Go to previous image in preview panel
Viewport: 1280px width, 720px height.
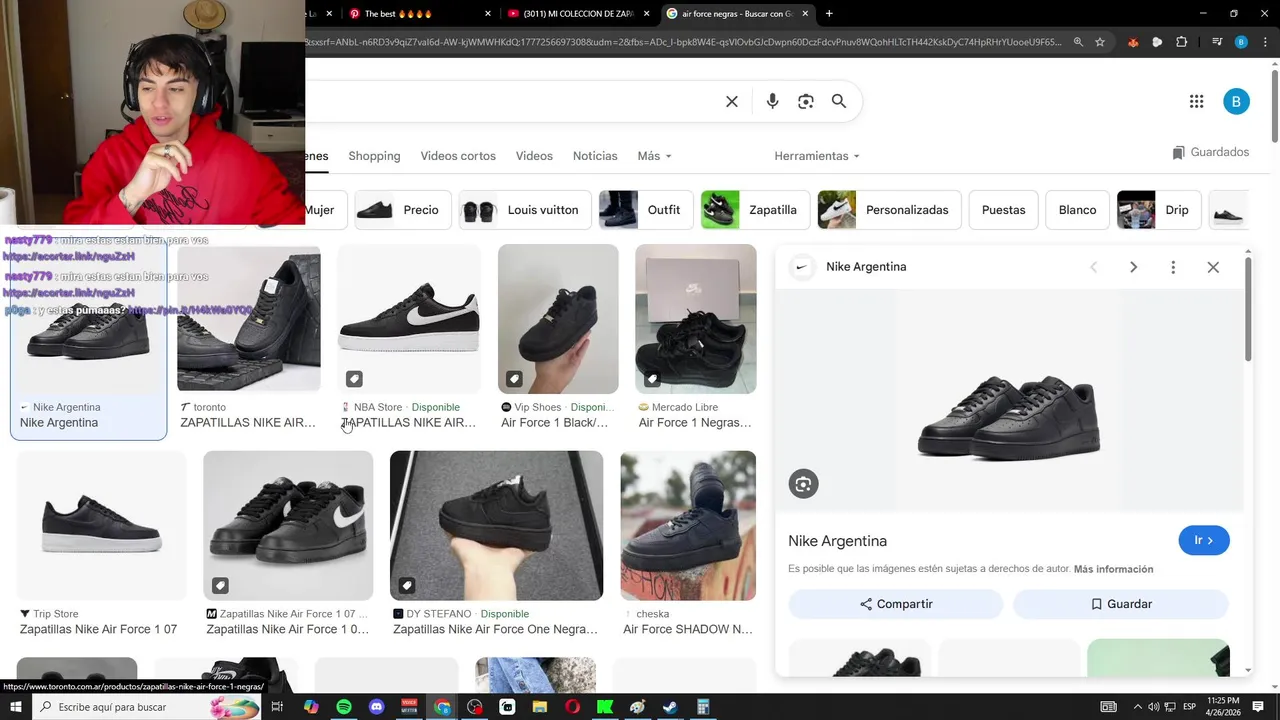pos(1093,267)
